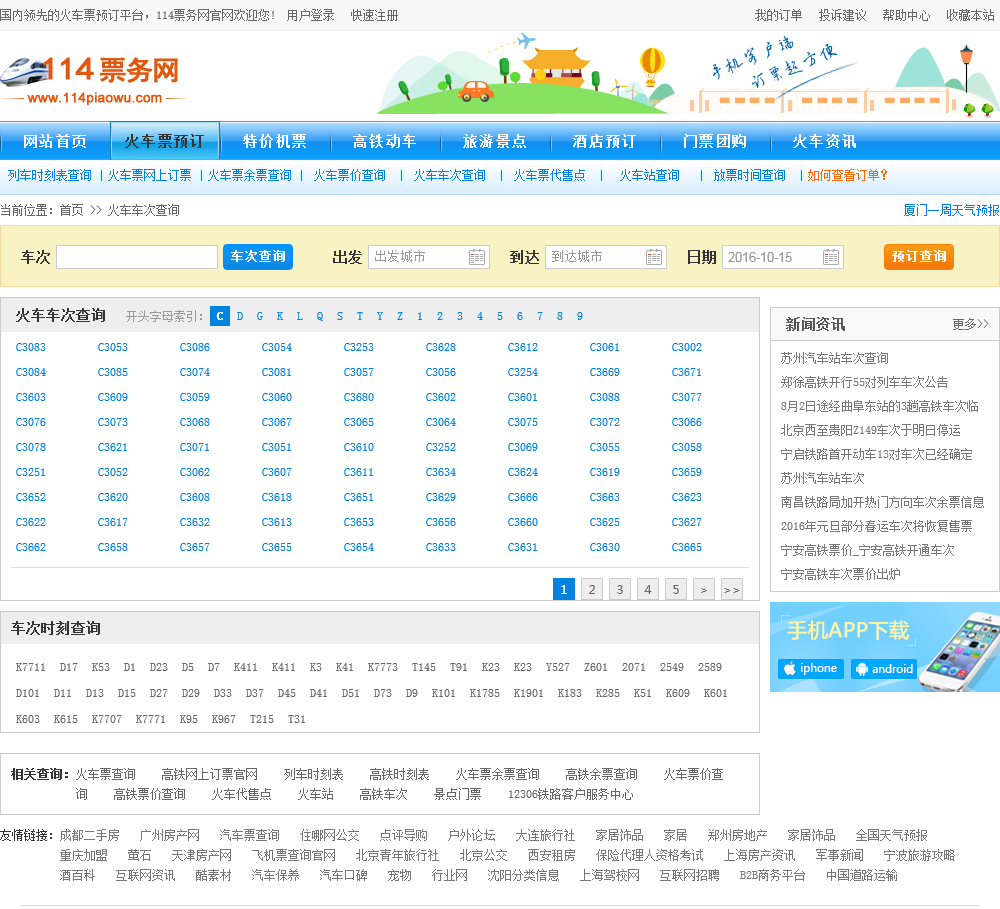1000x909 pixels.
Task: Open the 高铁动车 nav tab
Action: coord(385,141)
